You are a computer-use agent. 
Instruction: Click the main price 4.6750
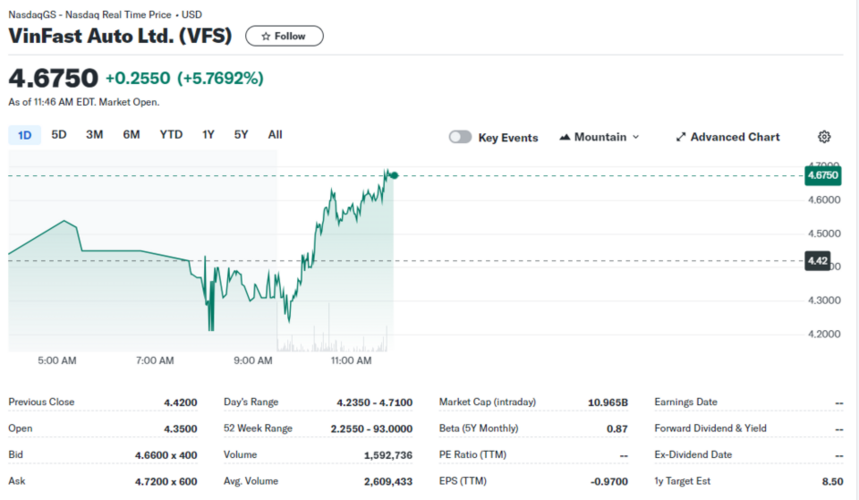pyautogui.click(x=53, y=78)
